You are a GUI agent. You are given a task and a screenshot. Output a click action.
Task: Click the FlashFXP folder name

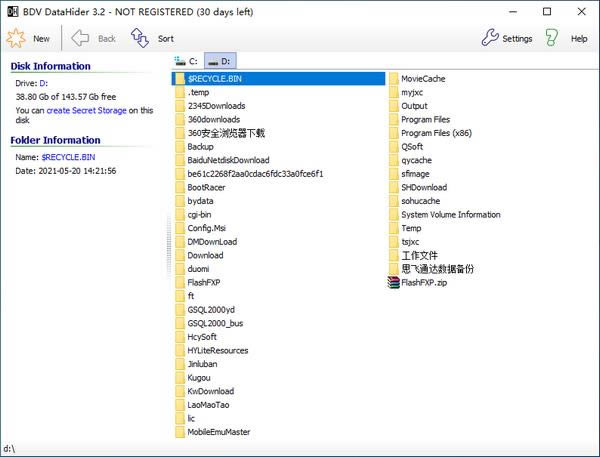tap(204, 282)
